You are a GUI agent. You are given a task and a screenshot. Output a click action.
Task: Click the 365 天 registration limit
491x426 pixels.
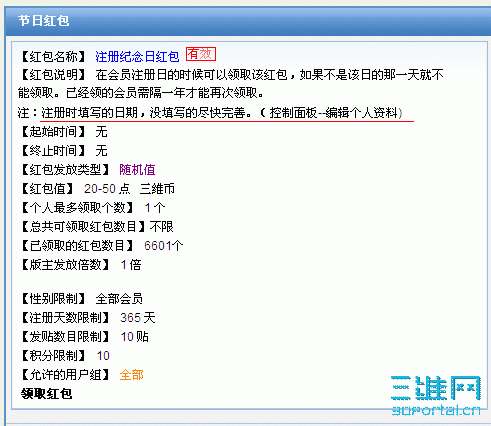click(138, 317)
